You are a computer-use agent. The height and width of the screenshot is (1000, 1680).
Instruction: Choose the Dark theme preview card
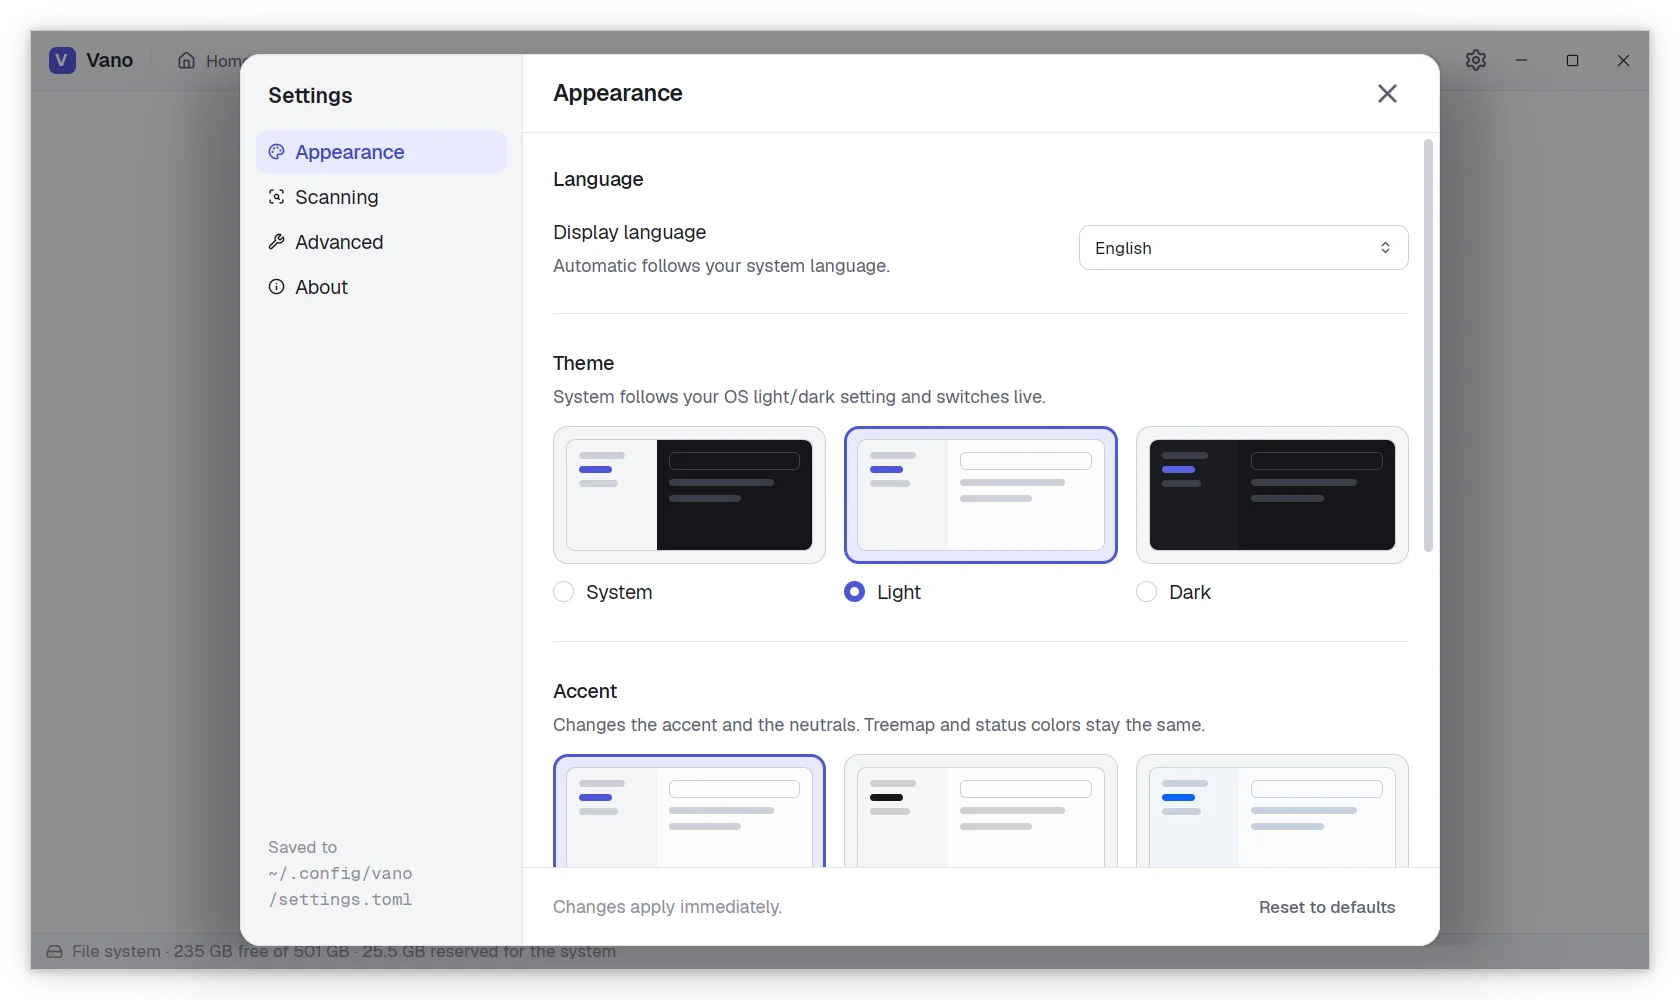point(1272,495)
